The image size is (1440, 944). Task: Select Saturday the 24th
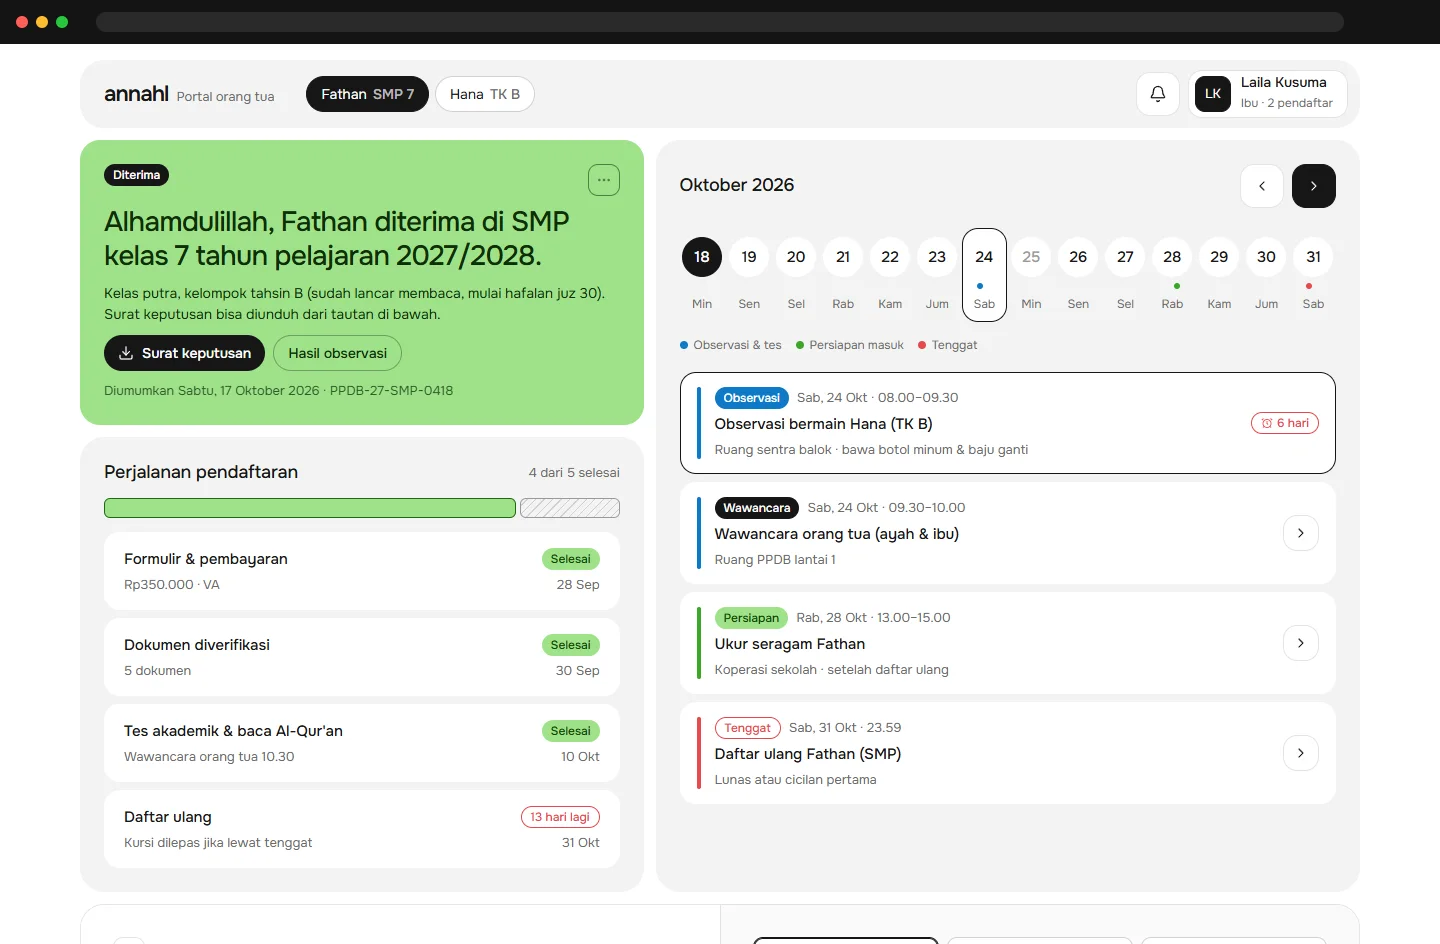point(984,275)
